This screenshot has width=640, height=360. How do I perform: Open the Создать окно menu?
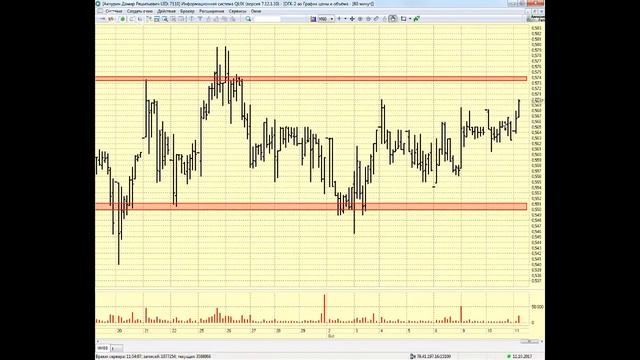(x=140, y=11)
